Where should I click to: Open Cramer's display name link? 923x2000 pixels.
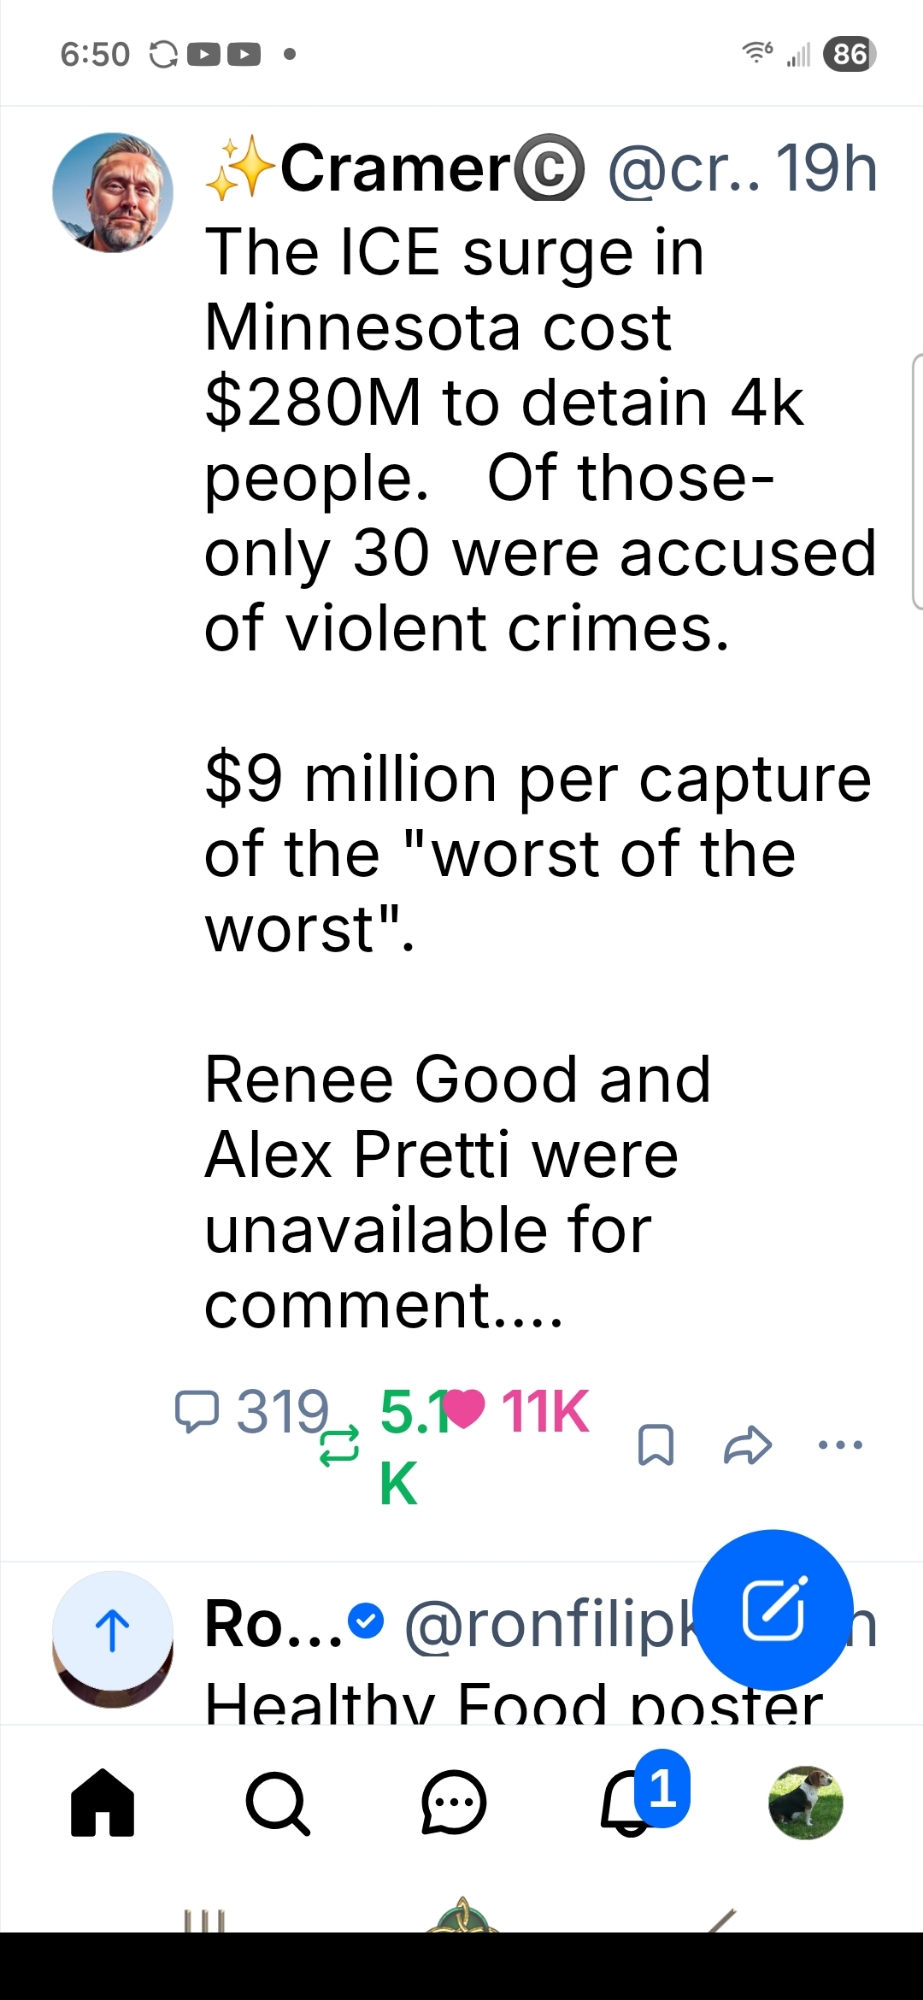(395, 169)
